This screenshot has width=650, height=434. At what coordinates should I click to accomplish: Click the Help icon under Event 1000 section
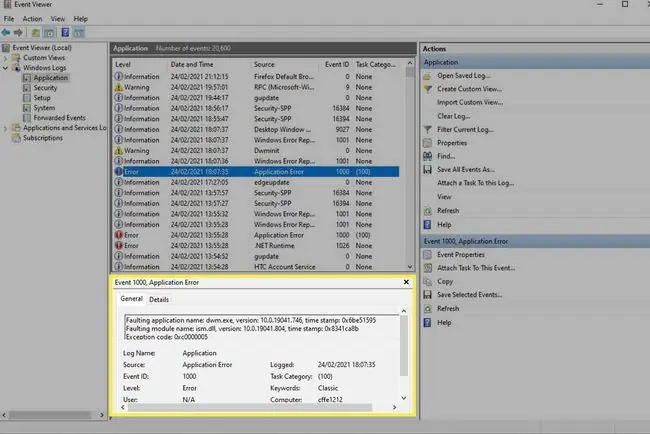(x=427, y=322)
